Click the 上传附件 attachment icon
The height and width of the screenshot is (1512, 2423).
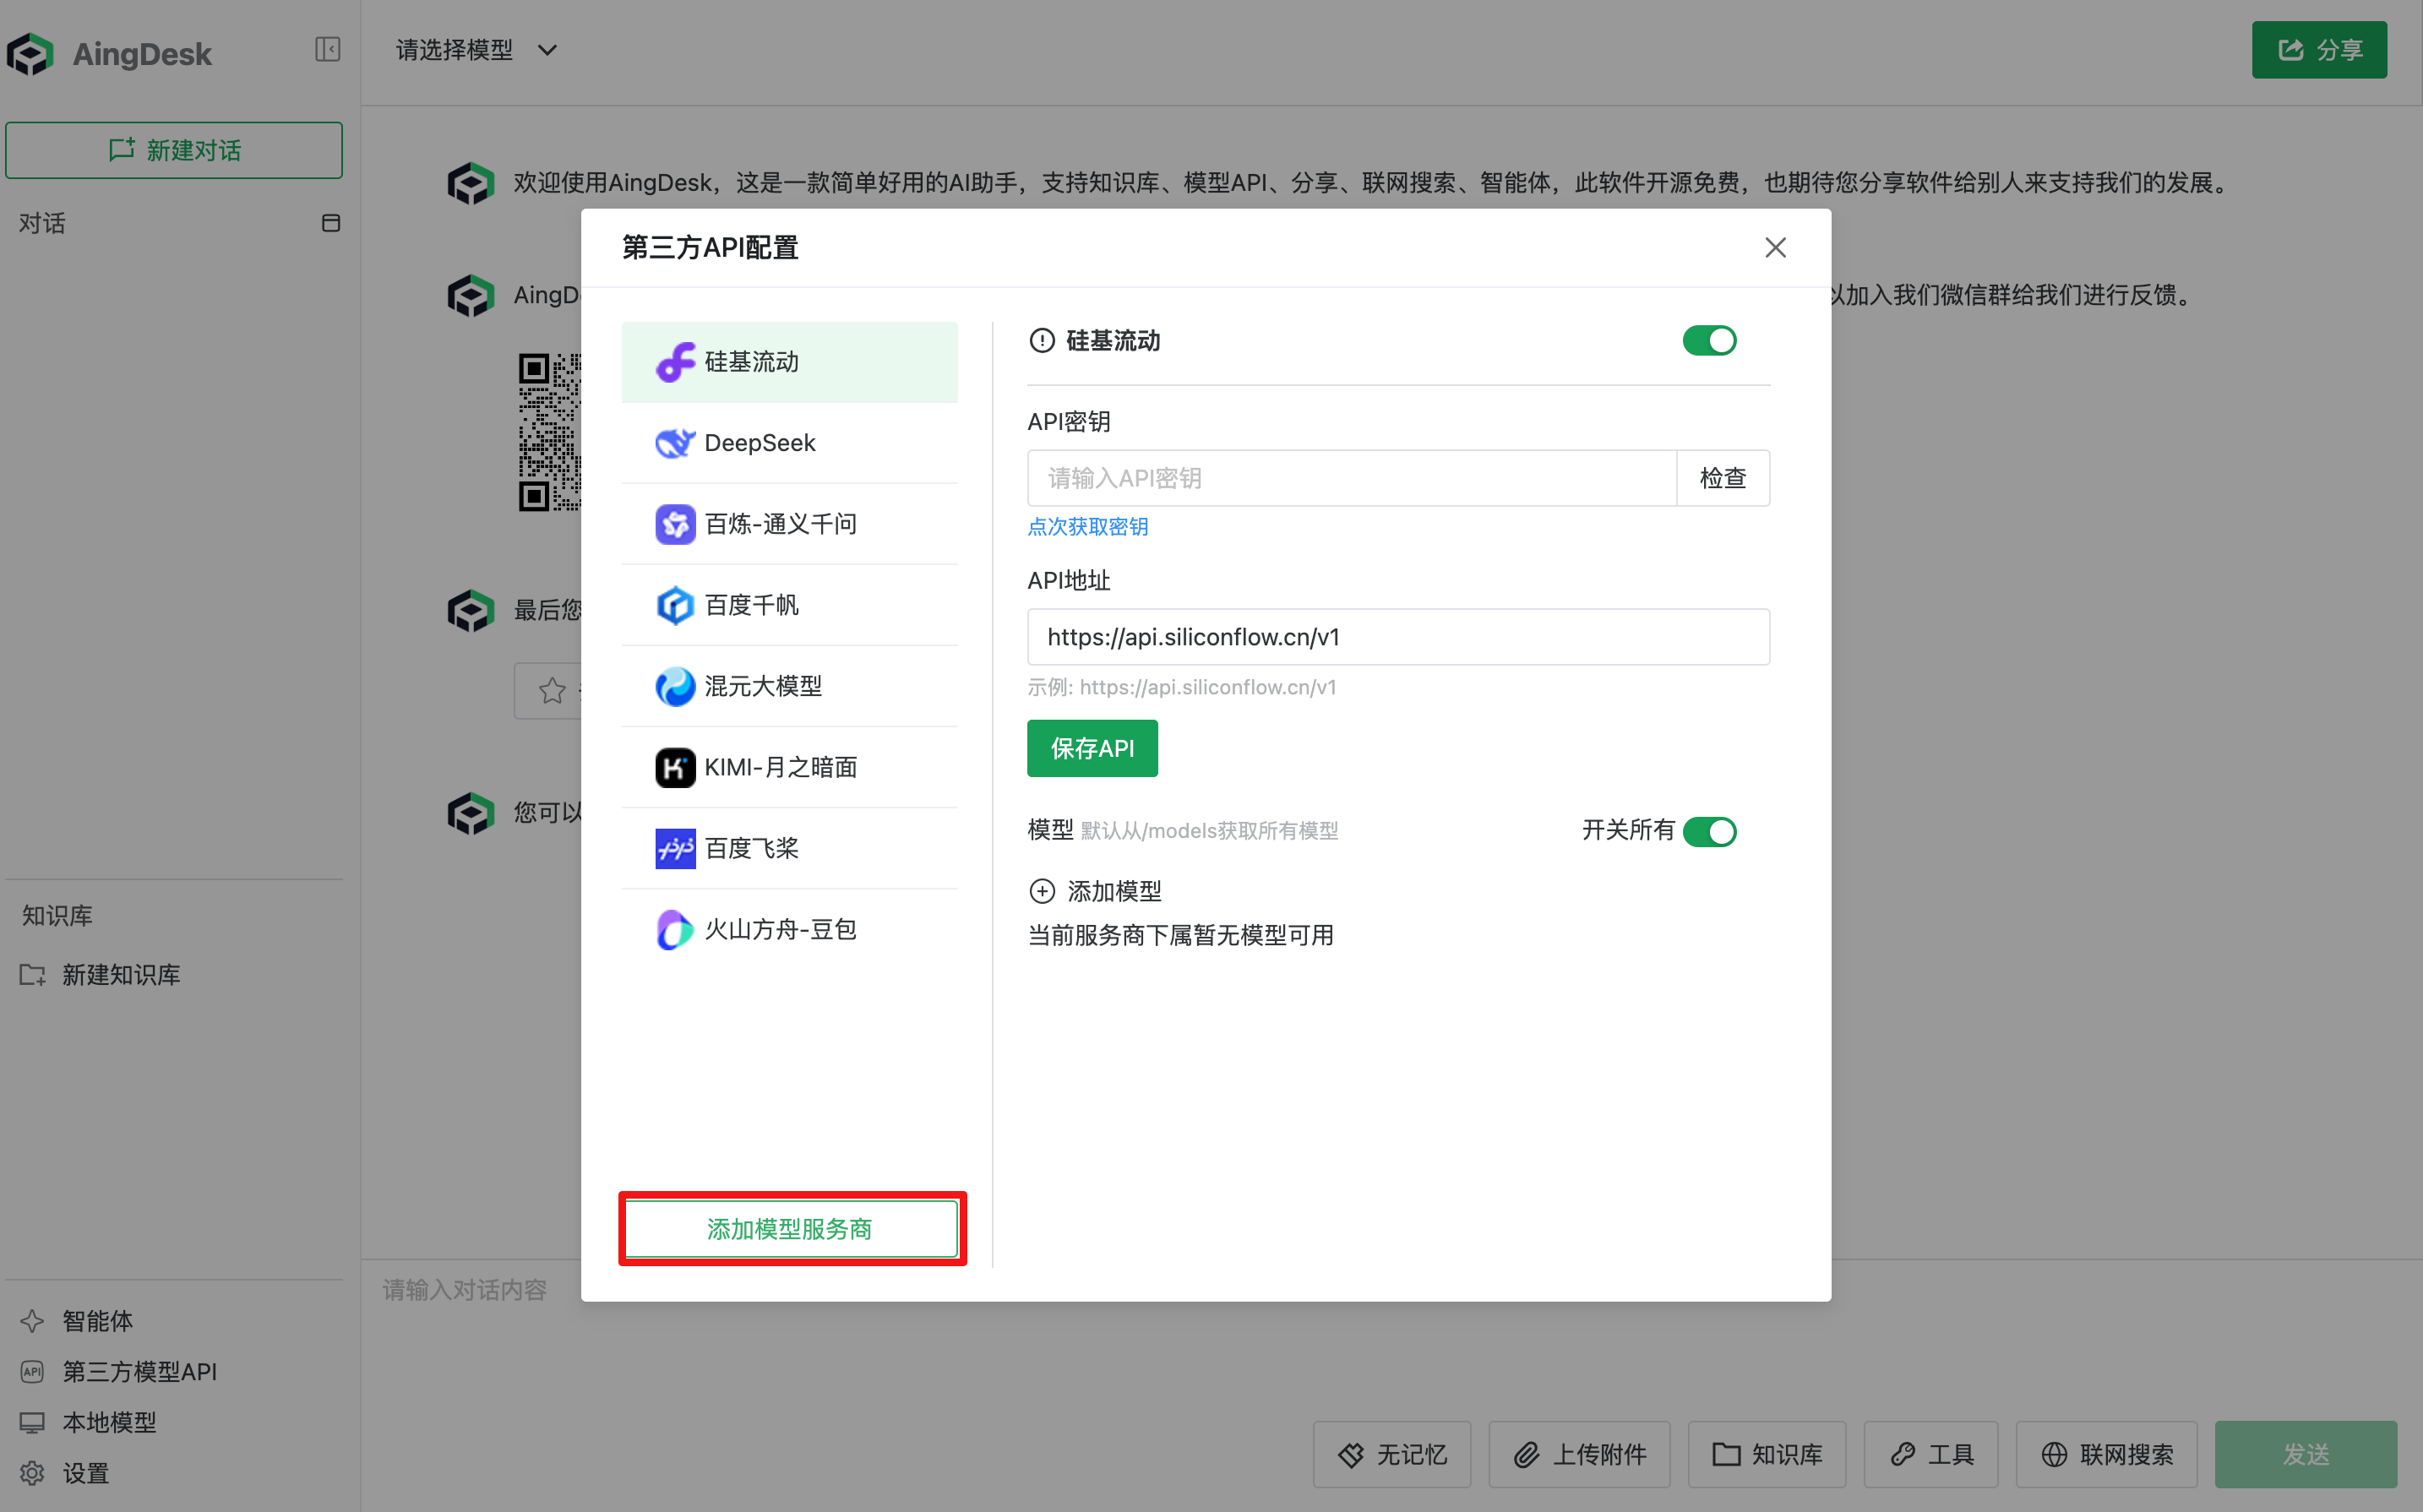(x=1524, y=1454)
